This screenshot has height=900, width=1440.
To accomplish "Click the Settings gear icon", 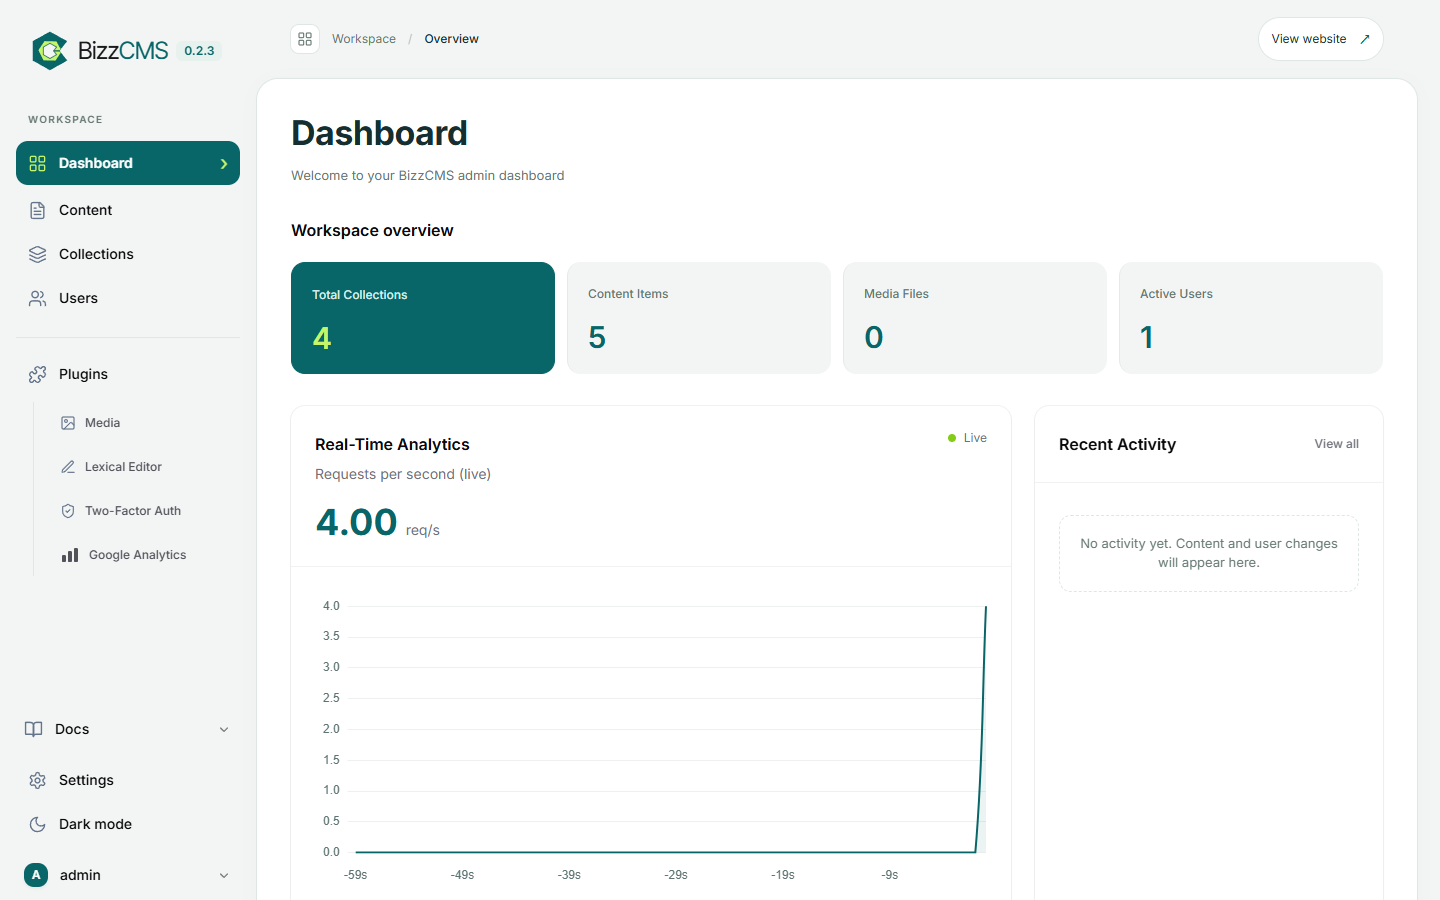I will [x=38, y=780].
